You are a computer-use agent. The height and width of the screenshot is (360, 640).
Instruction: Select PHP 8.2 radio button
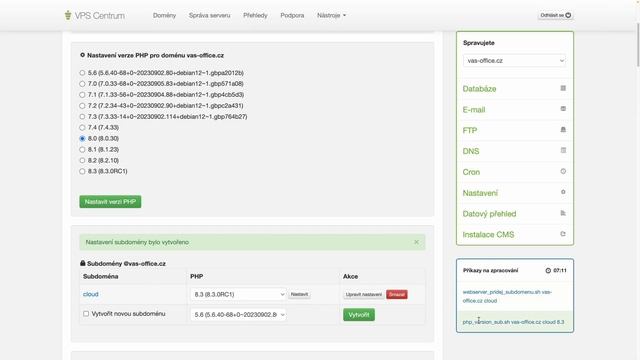[82, 160]
